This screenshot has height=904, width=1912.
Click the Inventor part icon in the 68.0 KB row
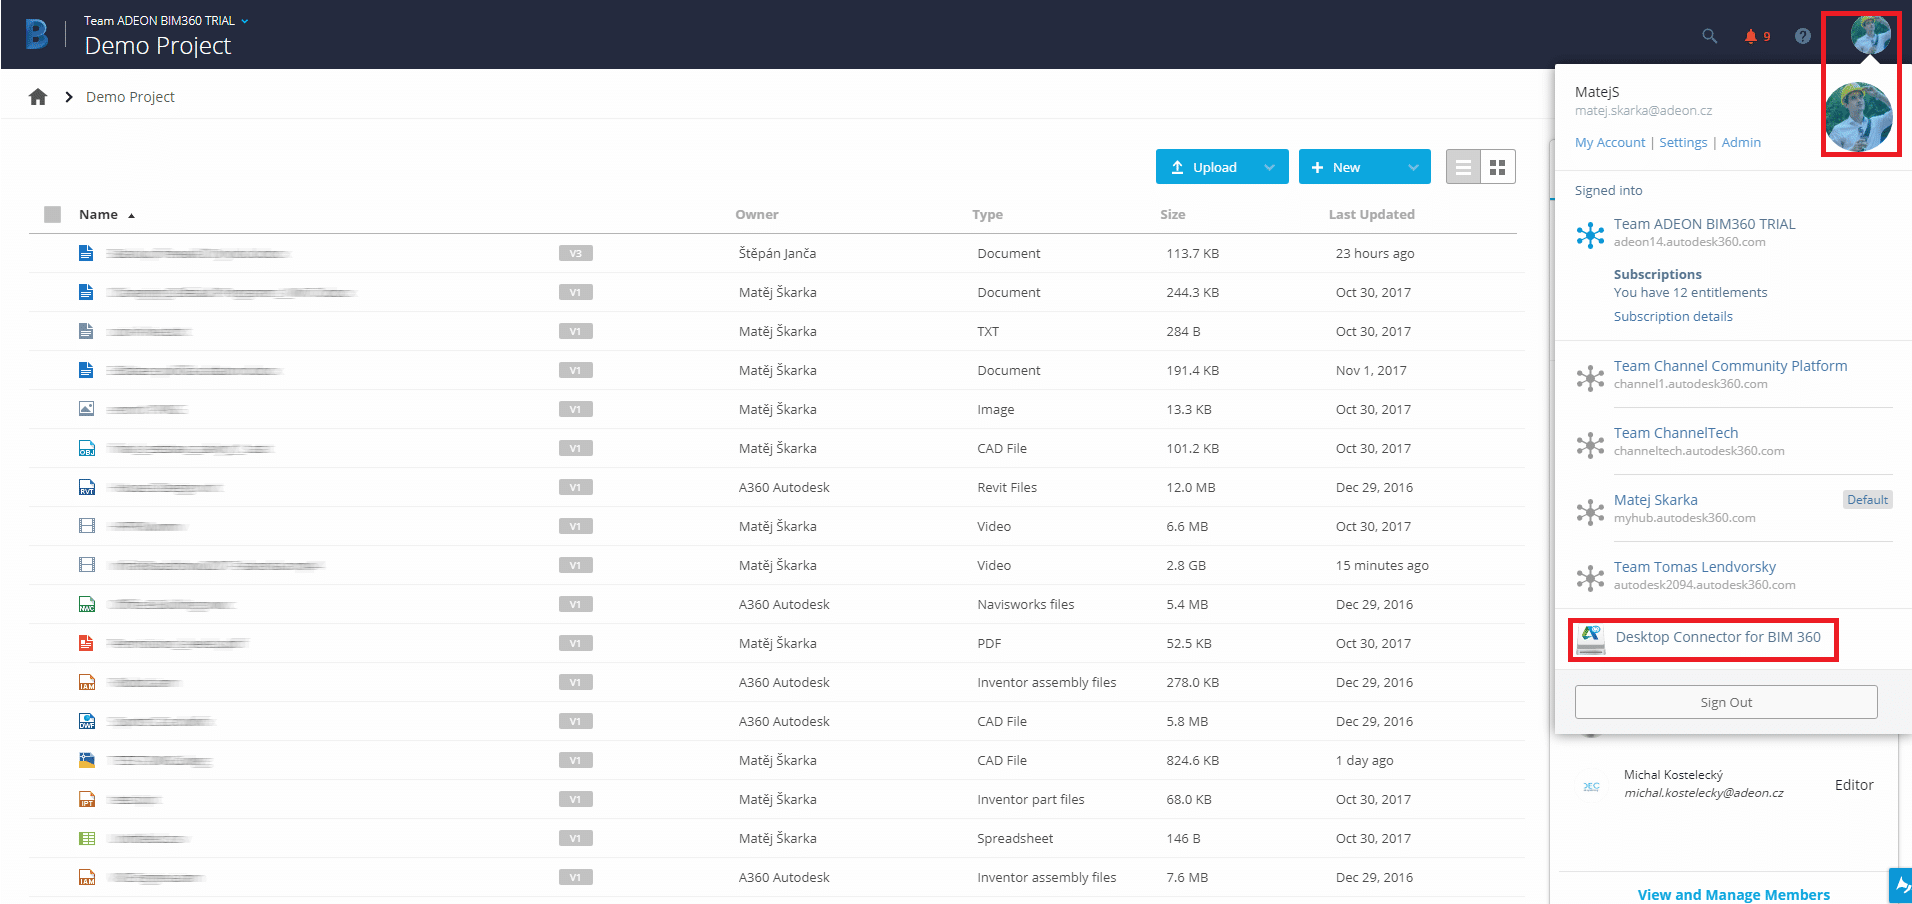pyautogui.click(x=87, y=799)
